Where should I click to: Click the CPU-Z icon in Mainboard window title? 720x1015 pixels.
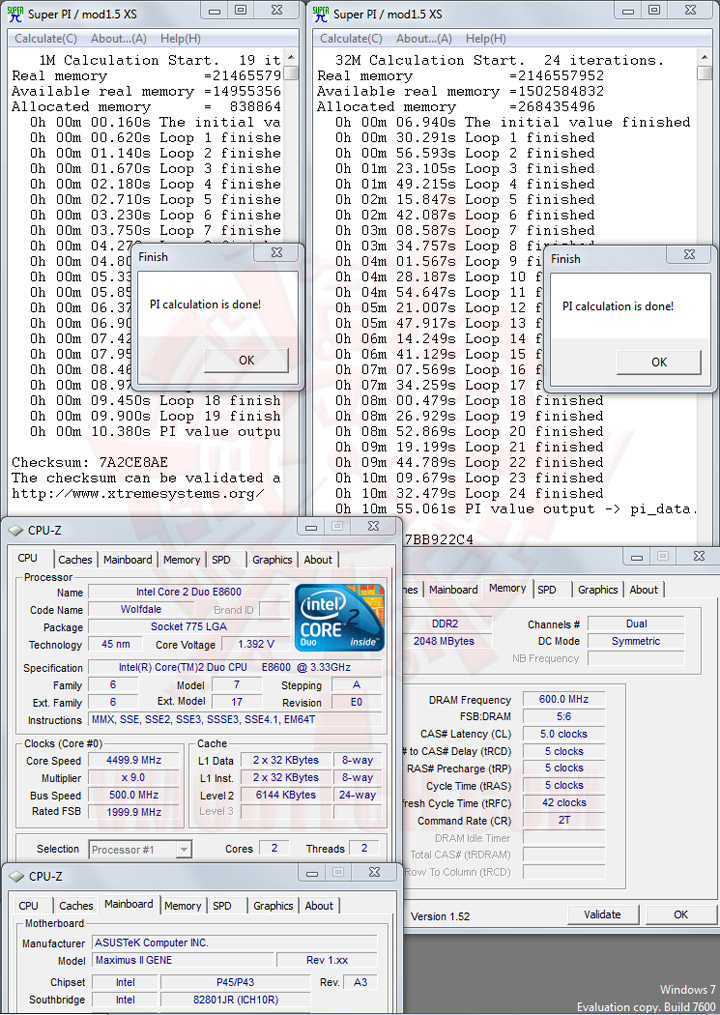point(16,876)
